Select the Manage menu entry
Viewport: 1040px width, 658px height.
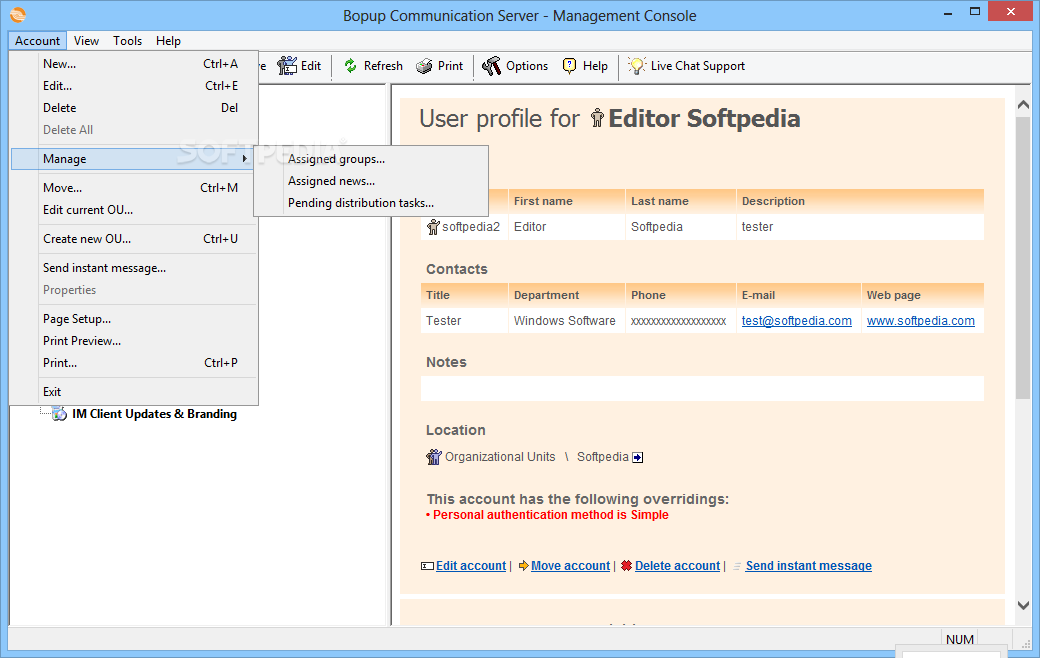click(134, 159)
